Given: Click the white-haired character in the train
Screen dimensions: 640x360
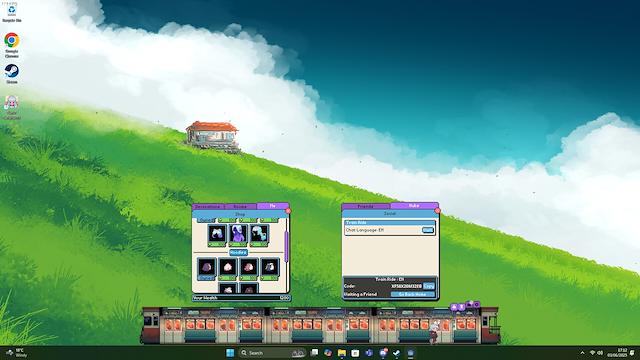Looking at the screenshot, I should click(x=434, y=331).
